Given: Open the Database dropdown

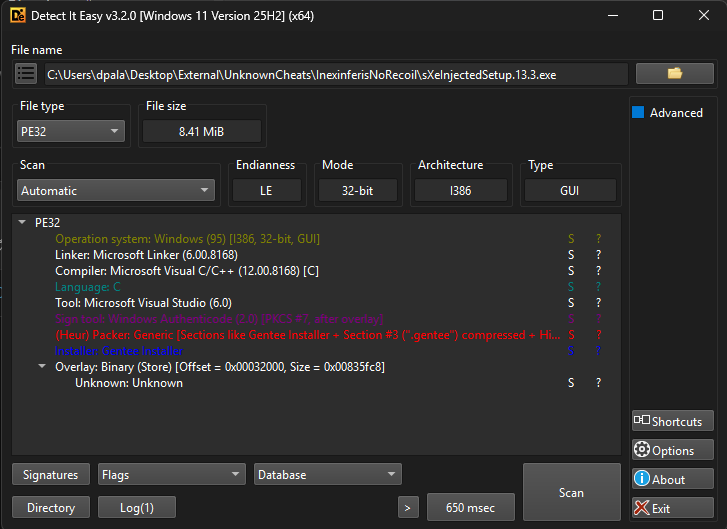Looking at the screenshot, I should pos(328,475).
